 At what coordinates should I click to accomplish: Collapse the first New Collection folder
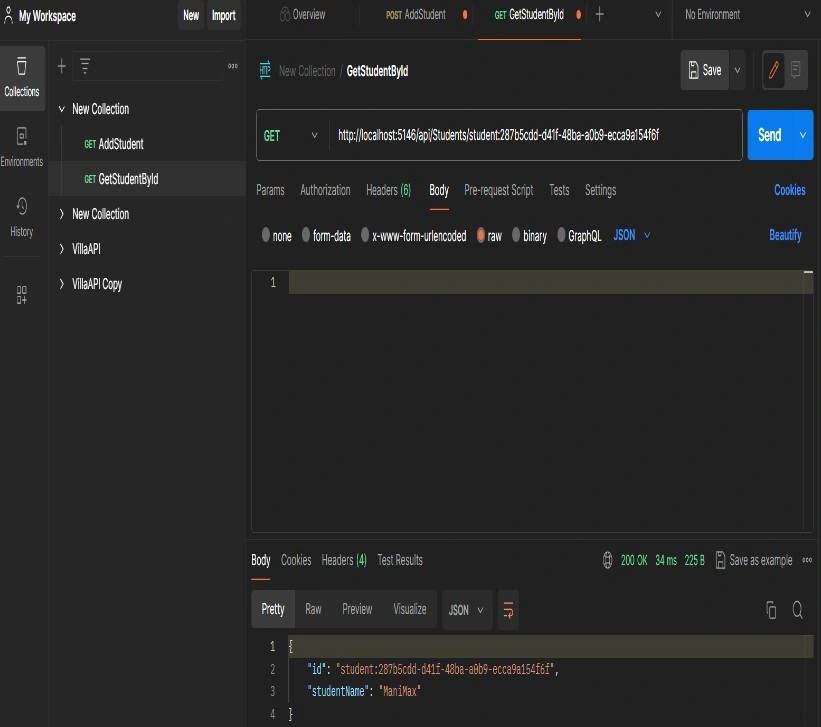point(62,109)
